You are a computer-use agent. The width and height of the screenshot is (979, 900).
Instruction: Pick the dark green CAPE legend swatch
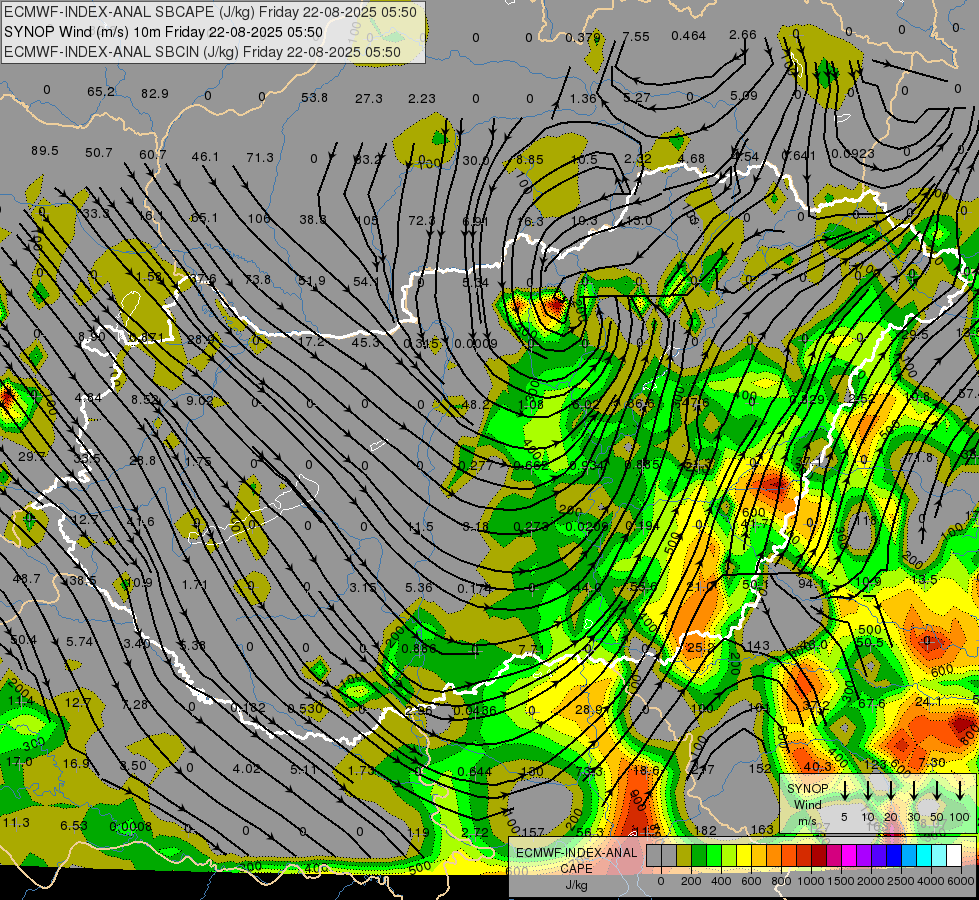[699, 856]
